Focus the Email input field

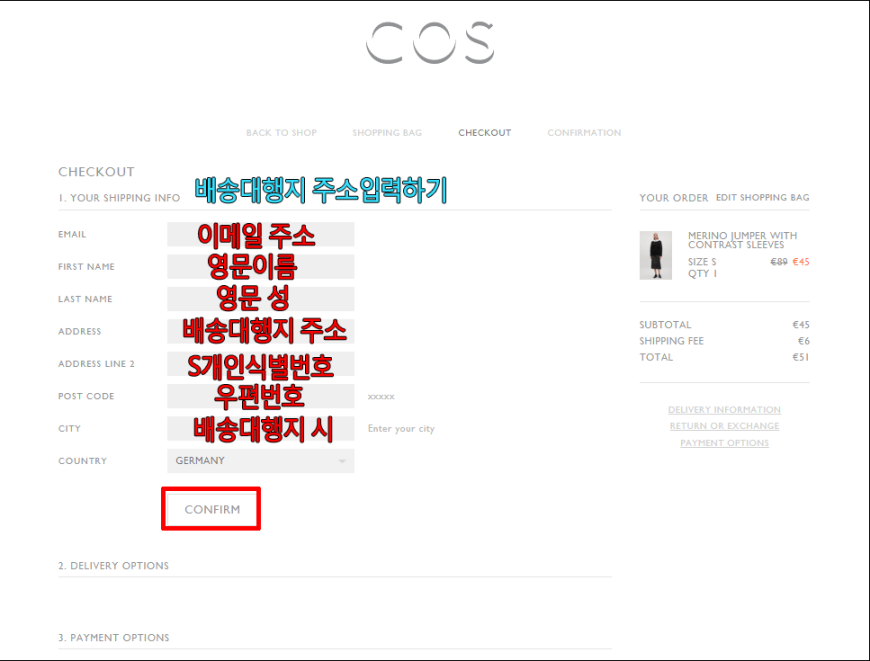coord(261,234)
